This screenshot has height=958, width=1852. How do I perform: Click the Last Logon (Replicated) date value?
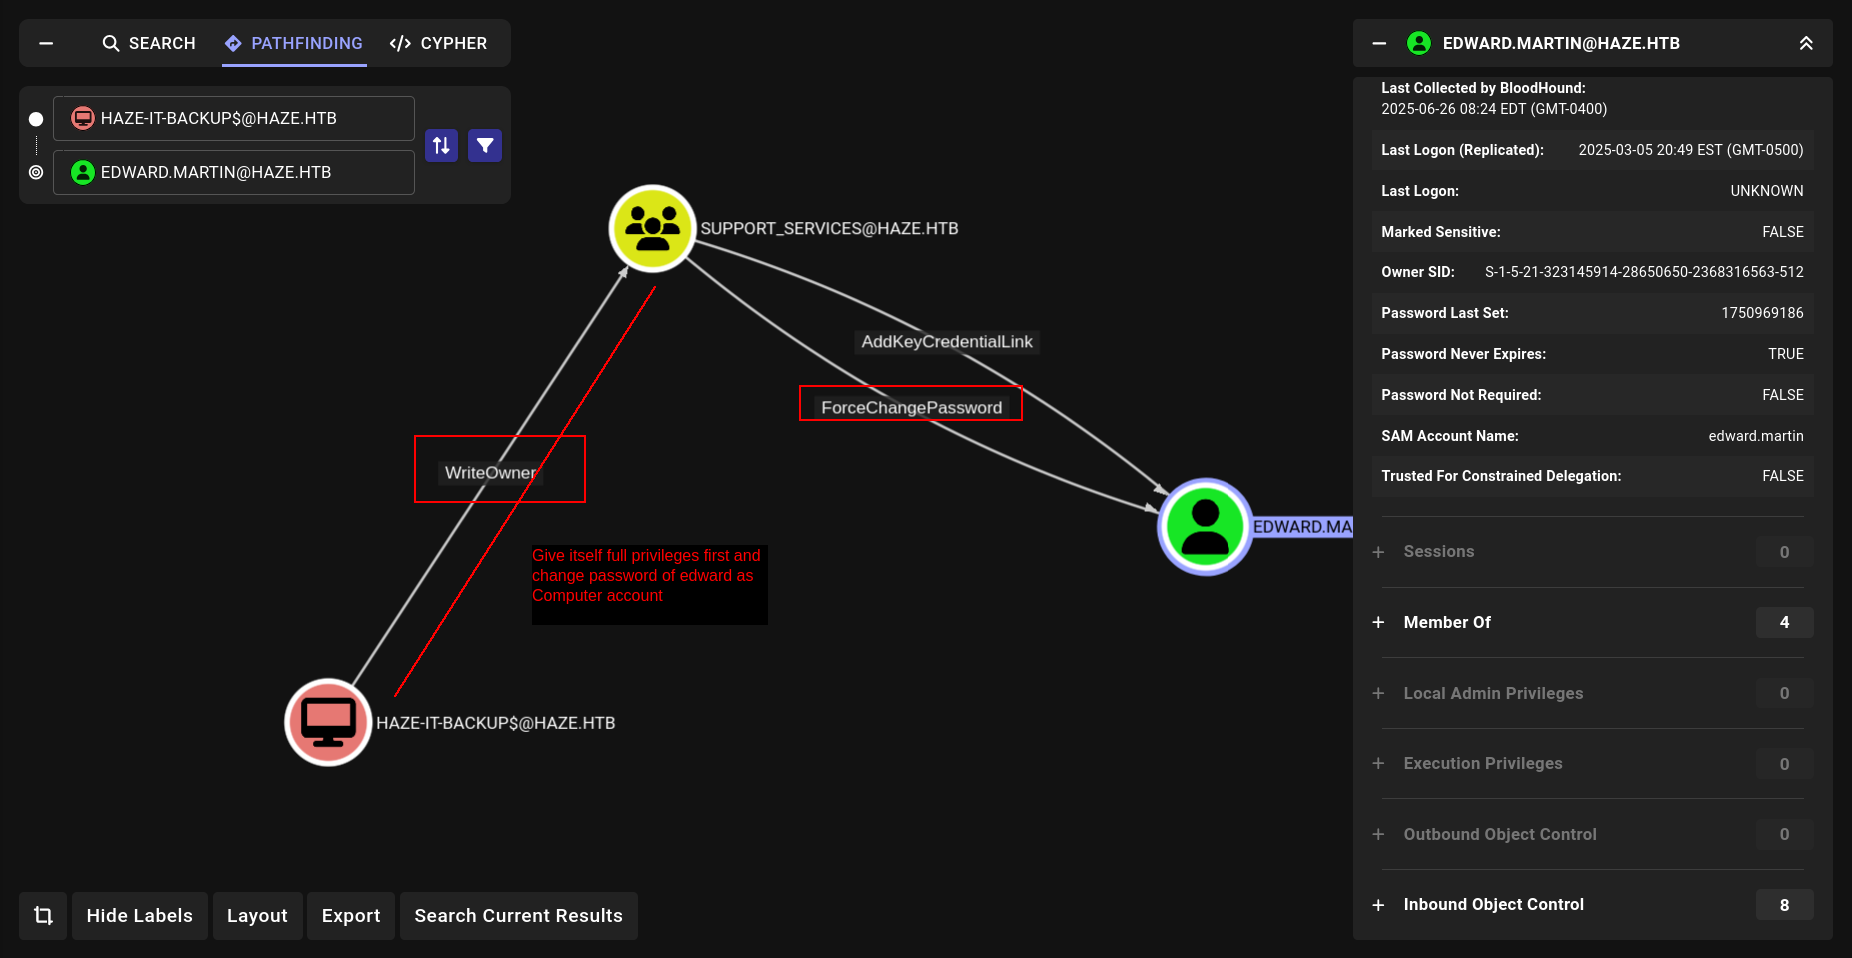tap(1691, 150)
